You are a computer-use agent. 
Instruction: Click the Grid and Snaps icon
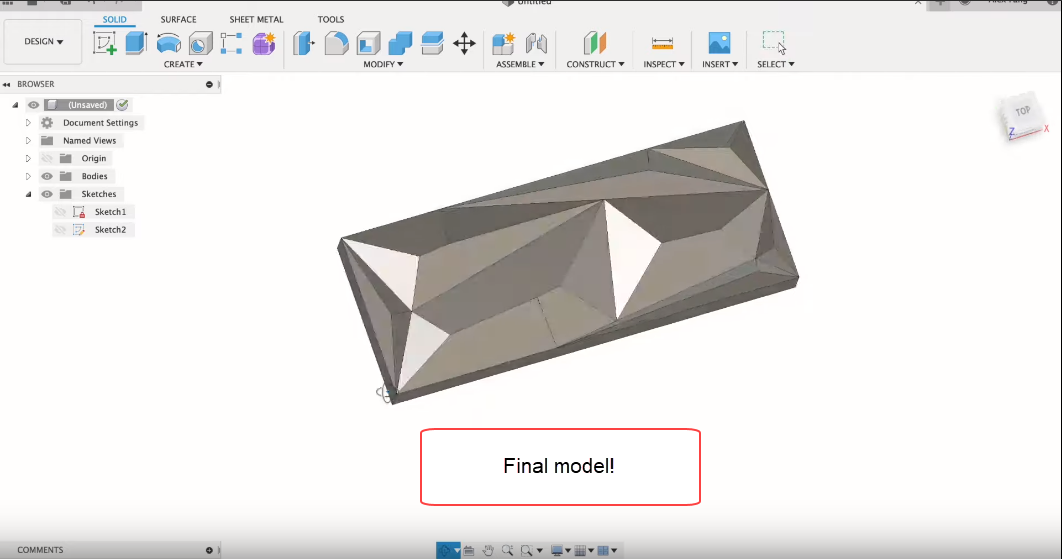[580, 551]
